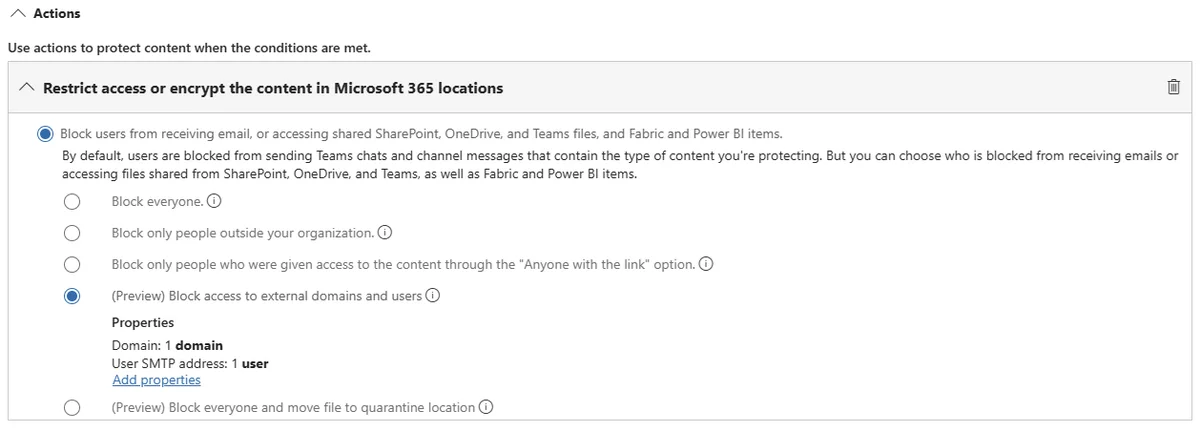Click the Domain: 1 domain property line

click(167, 346)
